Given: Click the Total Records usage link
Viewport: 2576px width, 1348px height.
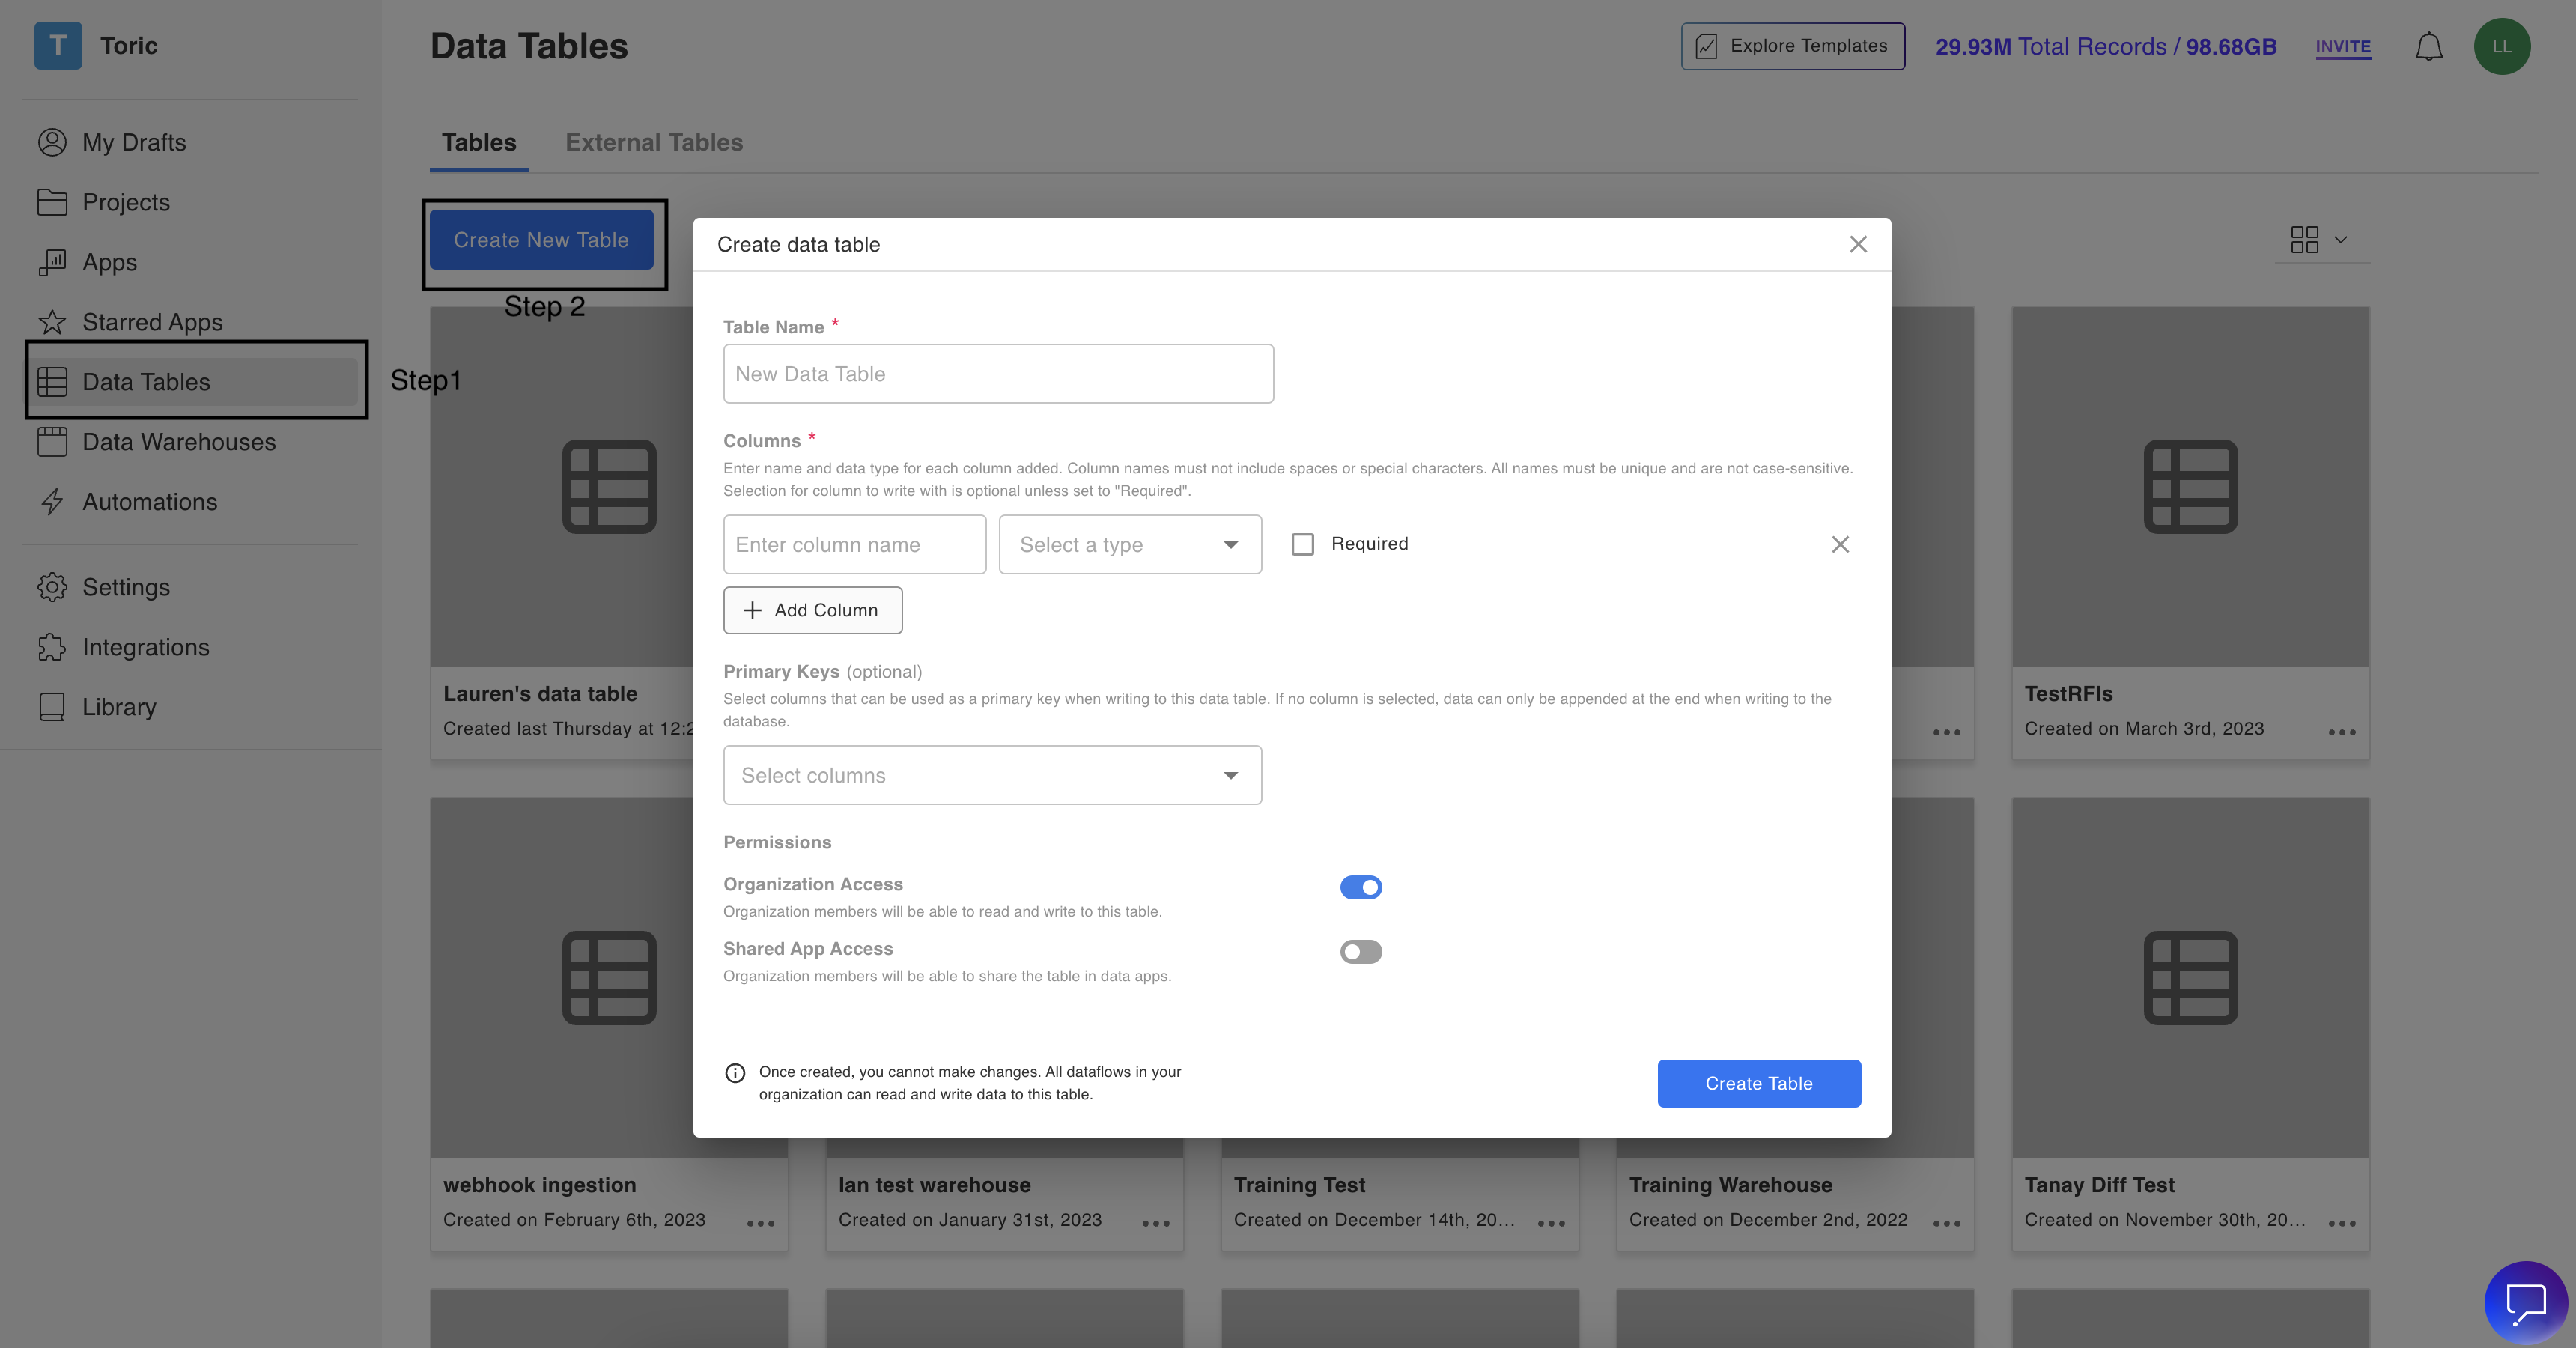Looking at the screenshot, I should 2106,47.
